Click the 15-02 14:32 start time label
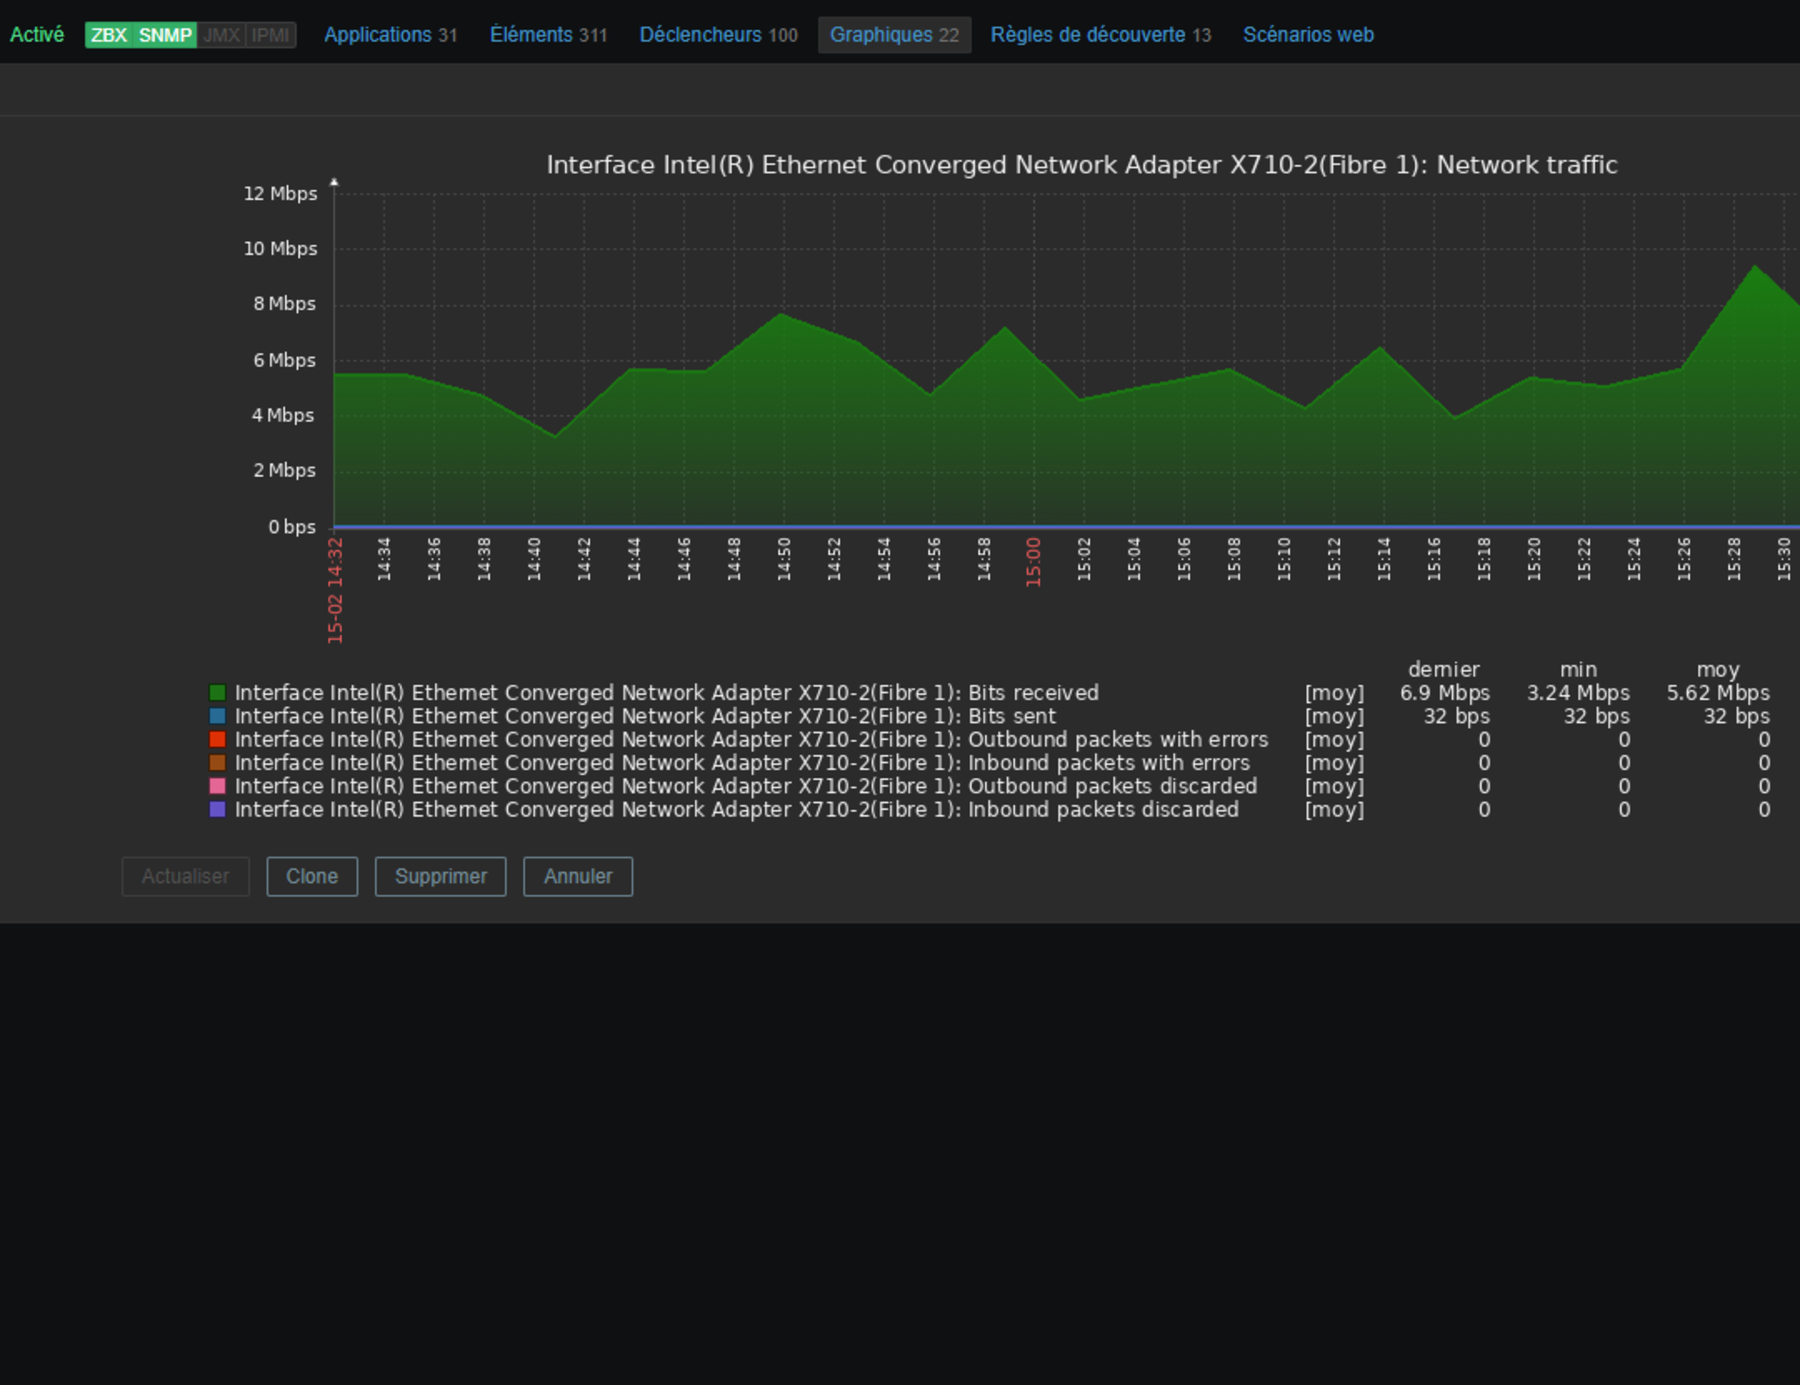 coord(335,591)
